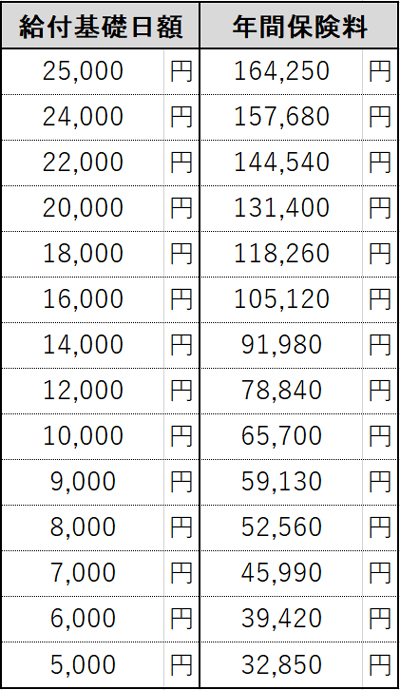Screen dimensions: 400x690
Task: Select the 131,400 premium cell
Action: point(281,209)
